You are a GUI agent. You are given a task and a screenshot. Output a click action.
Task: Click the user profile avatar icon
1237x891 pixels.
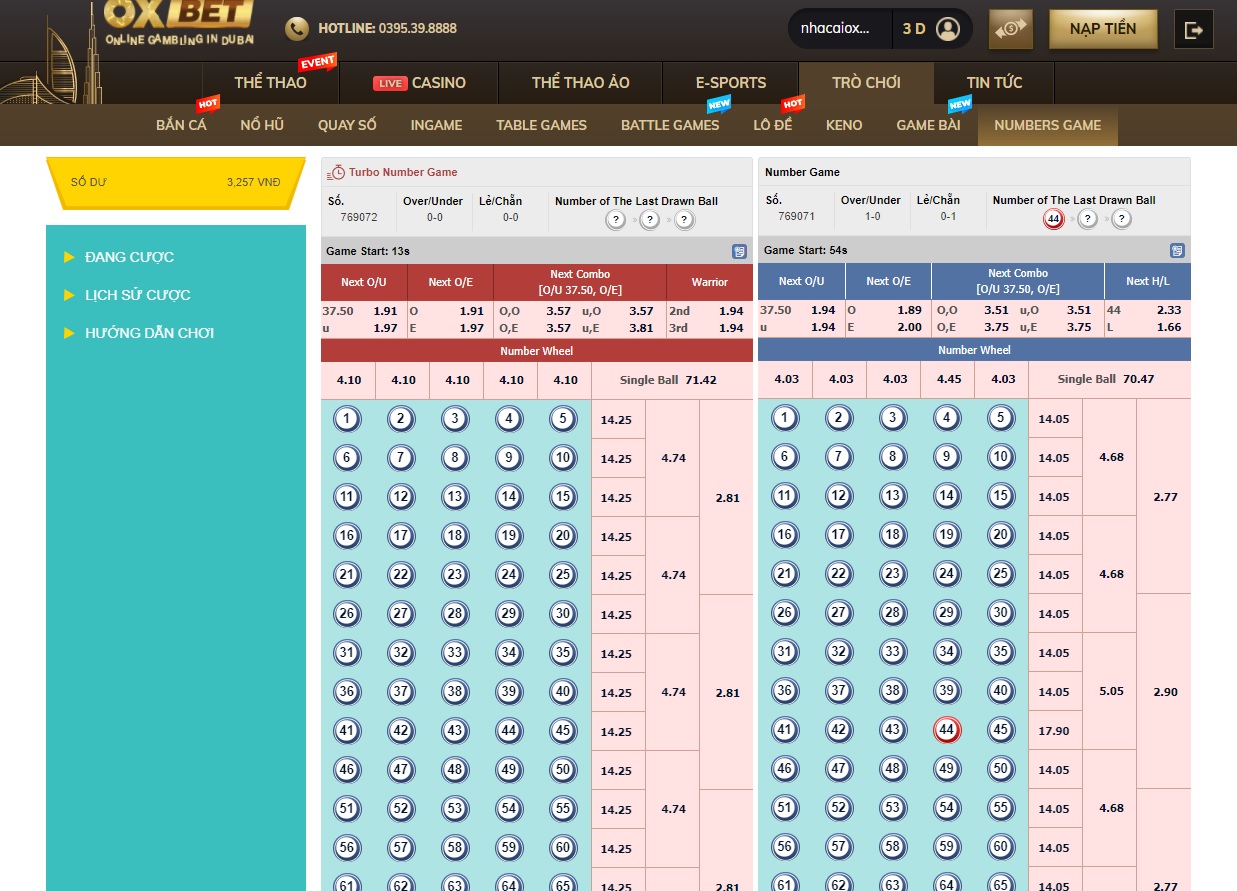pos(947,29)
